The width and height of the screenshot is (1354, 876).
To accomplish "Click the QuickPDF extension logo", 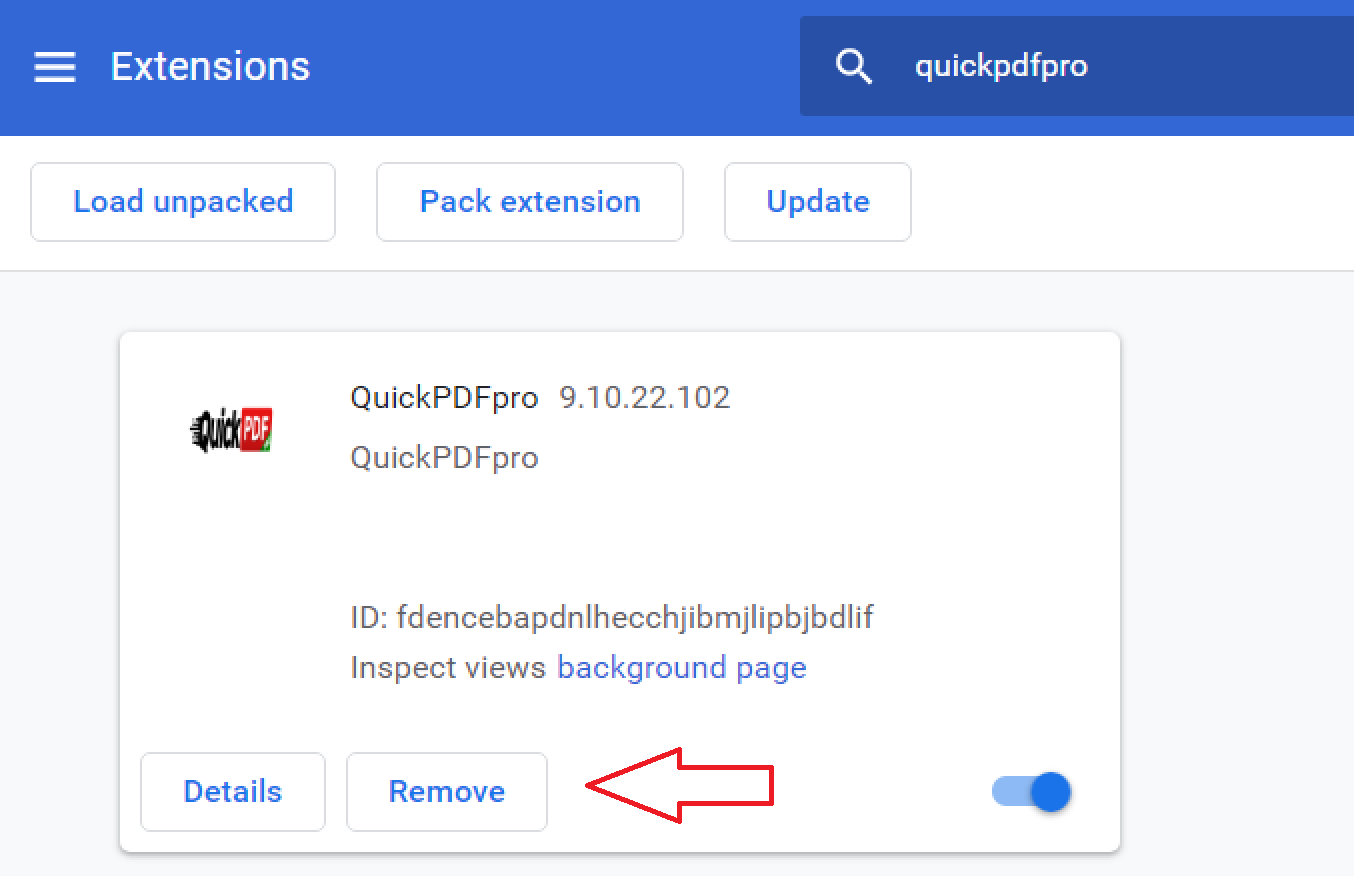I will [232, 431].
